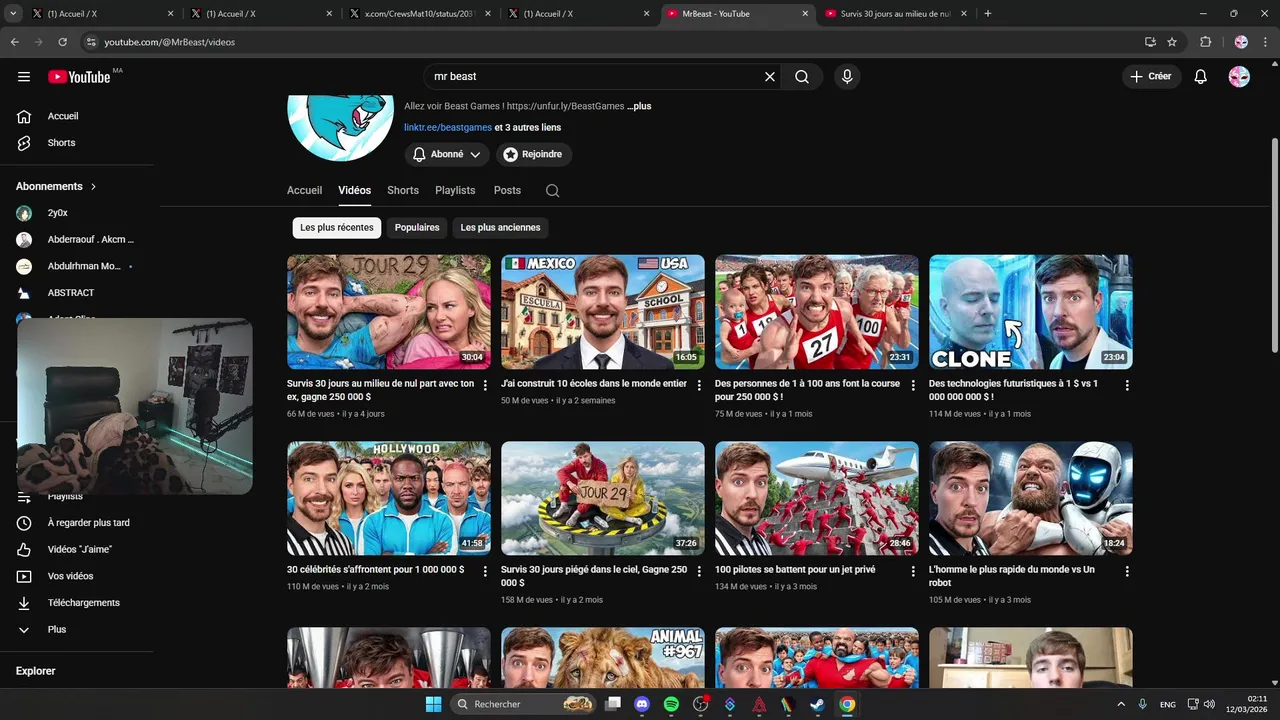Open Discord from the taskbar
The height and width of the screenshot is (720, 1280).
pyautogui.click(x=642, y=704)
